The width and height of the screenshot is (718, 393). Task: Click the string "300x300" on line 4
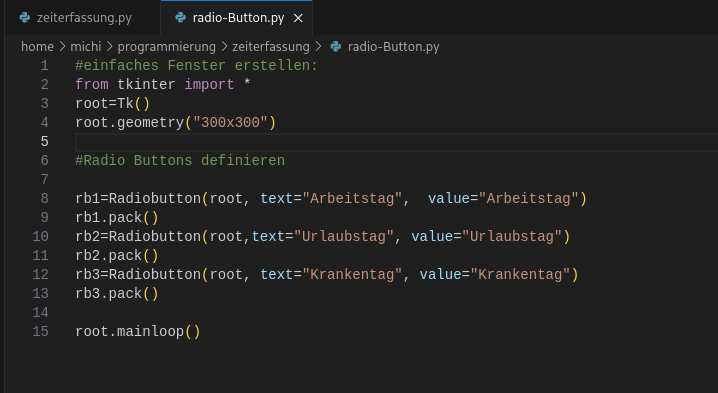(230, 123)
